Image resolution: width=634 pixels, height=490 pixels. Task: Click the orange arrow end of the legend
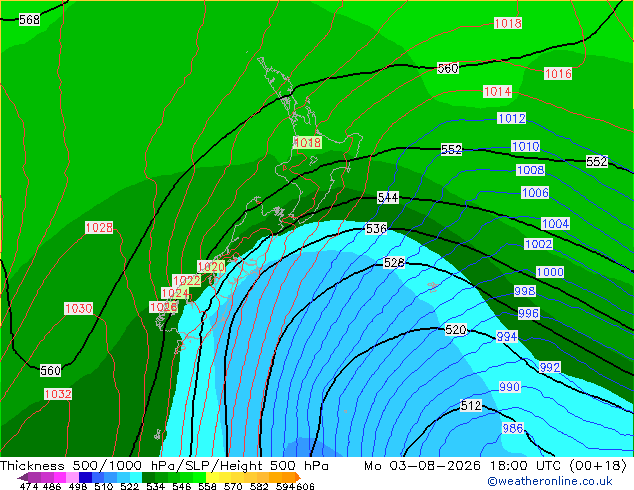(x=298, y=477)
